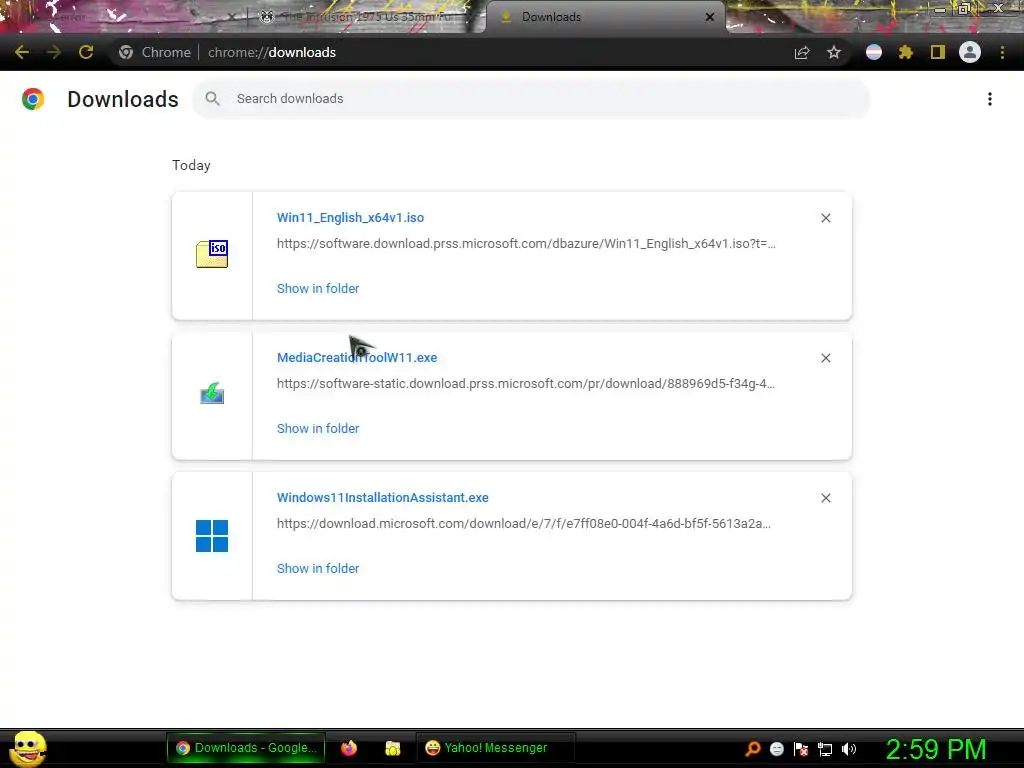The image size is (1024, 768).
Task: Share this page via share icon
Action: point(802,52)
